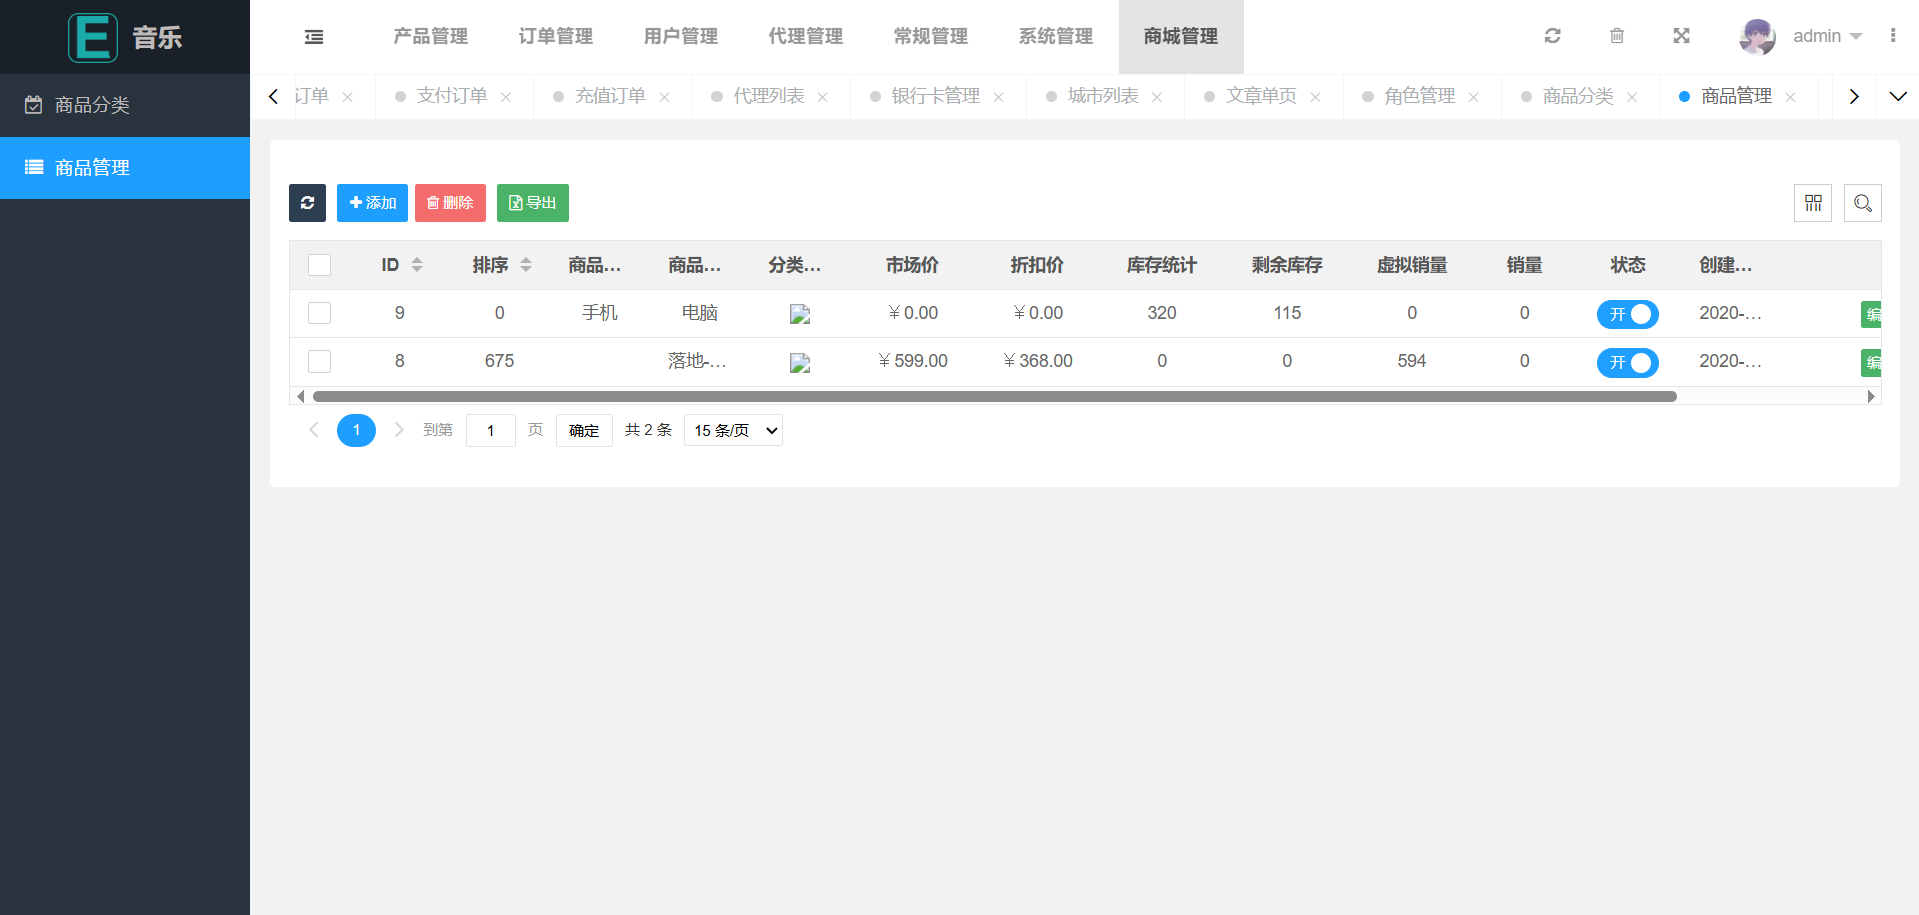This screenshot has height=915, width=1919.
Task: Switch to the 角色管理 tab
Action: pos(1419,96)
